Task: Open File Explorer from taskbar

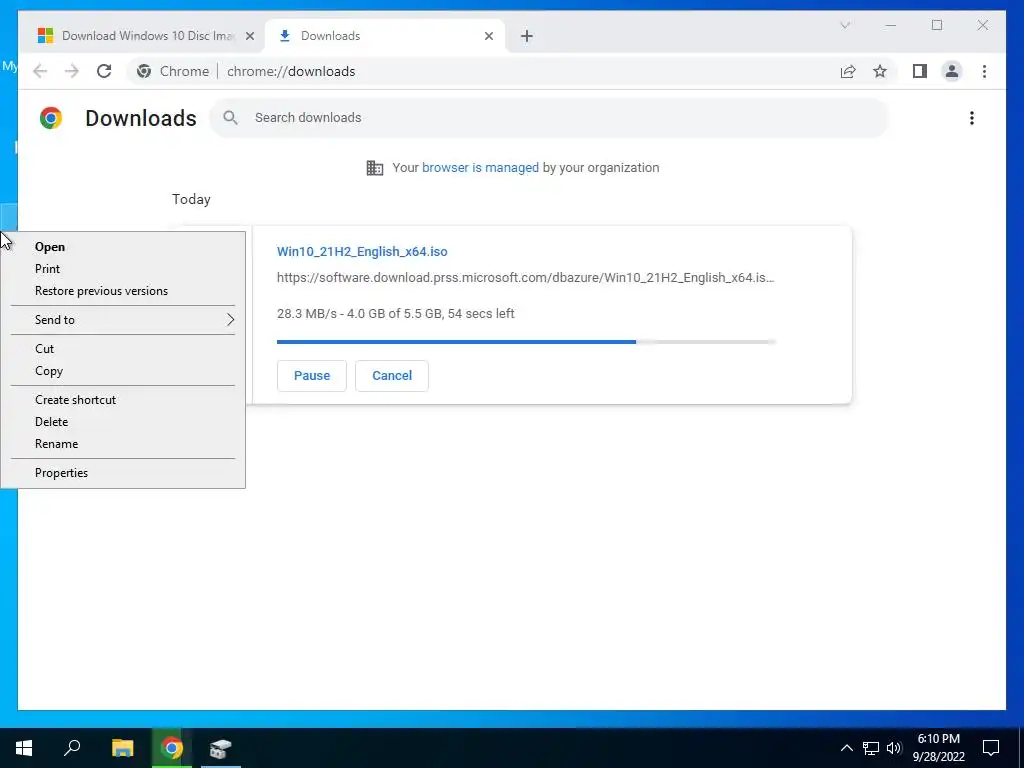Action: (x=122, y=748)
